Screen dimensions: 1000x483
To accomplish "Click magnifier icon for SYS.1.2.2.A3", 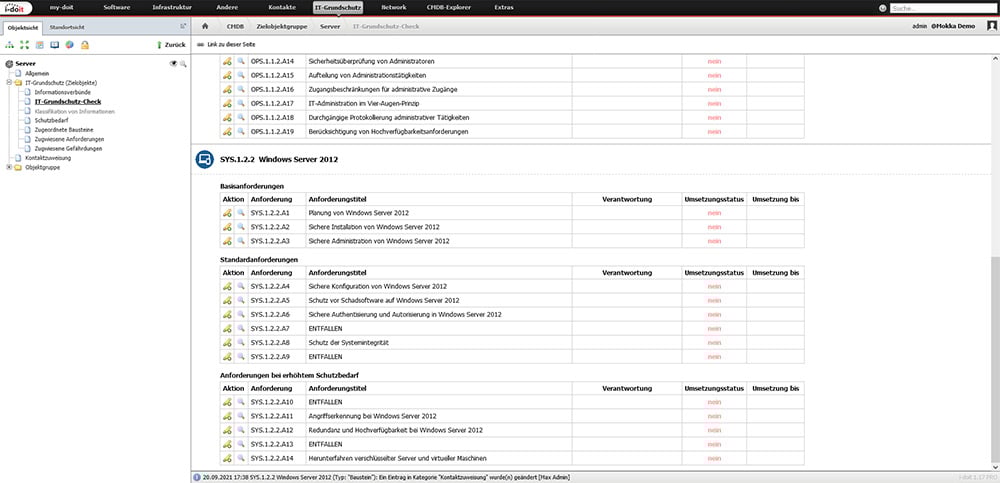I will coord(241,241).
